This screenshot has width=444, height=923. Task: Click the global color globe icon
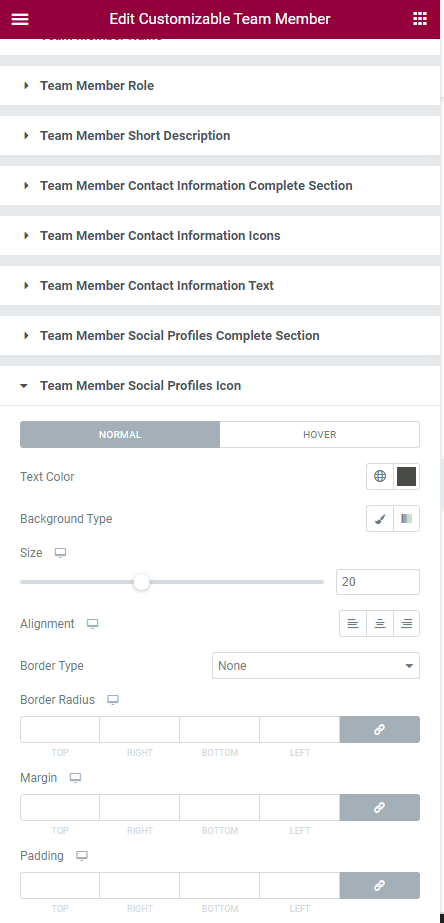click(x=380, y=476)
